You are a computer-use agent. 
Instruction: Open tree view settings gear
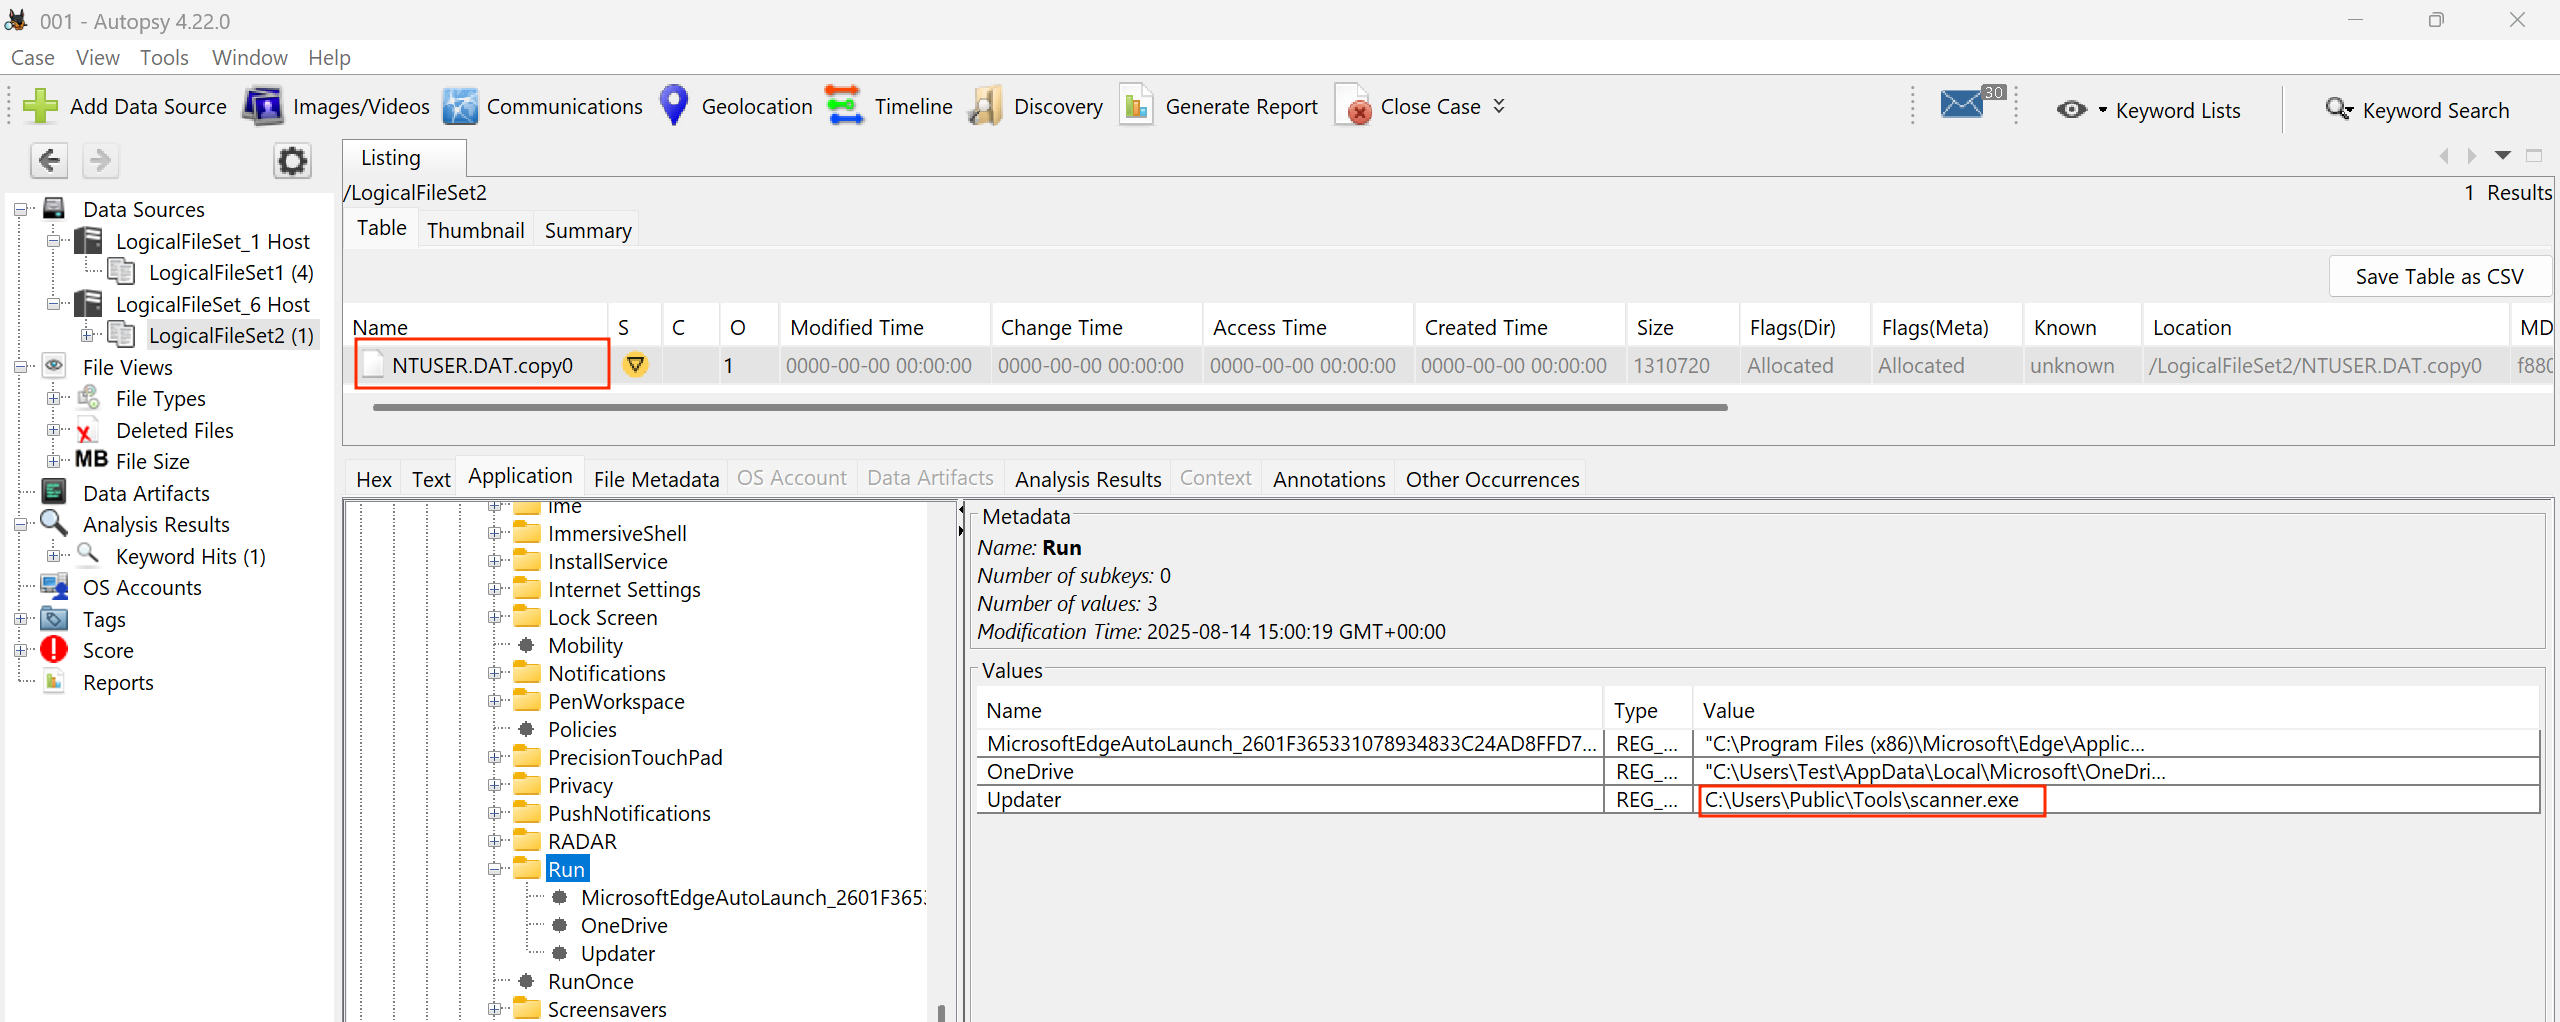(x=292, y=160)
